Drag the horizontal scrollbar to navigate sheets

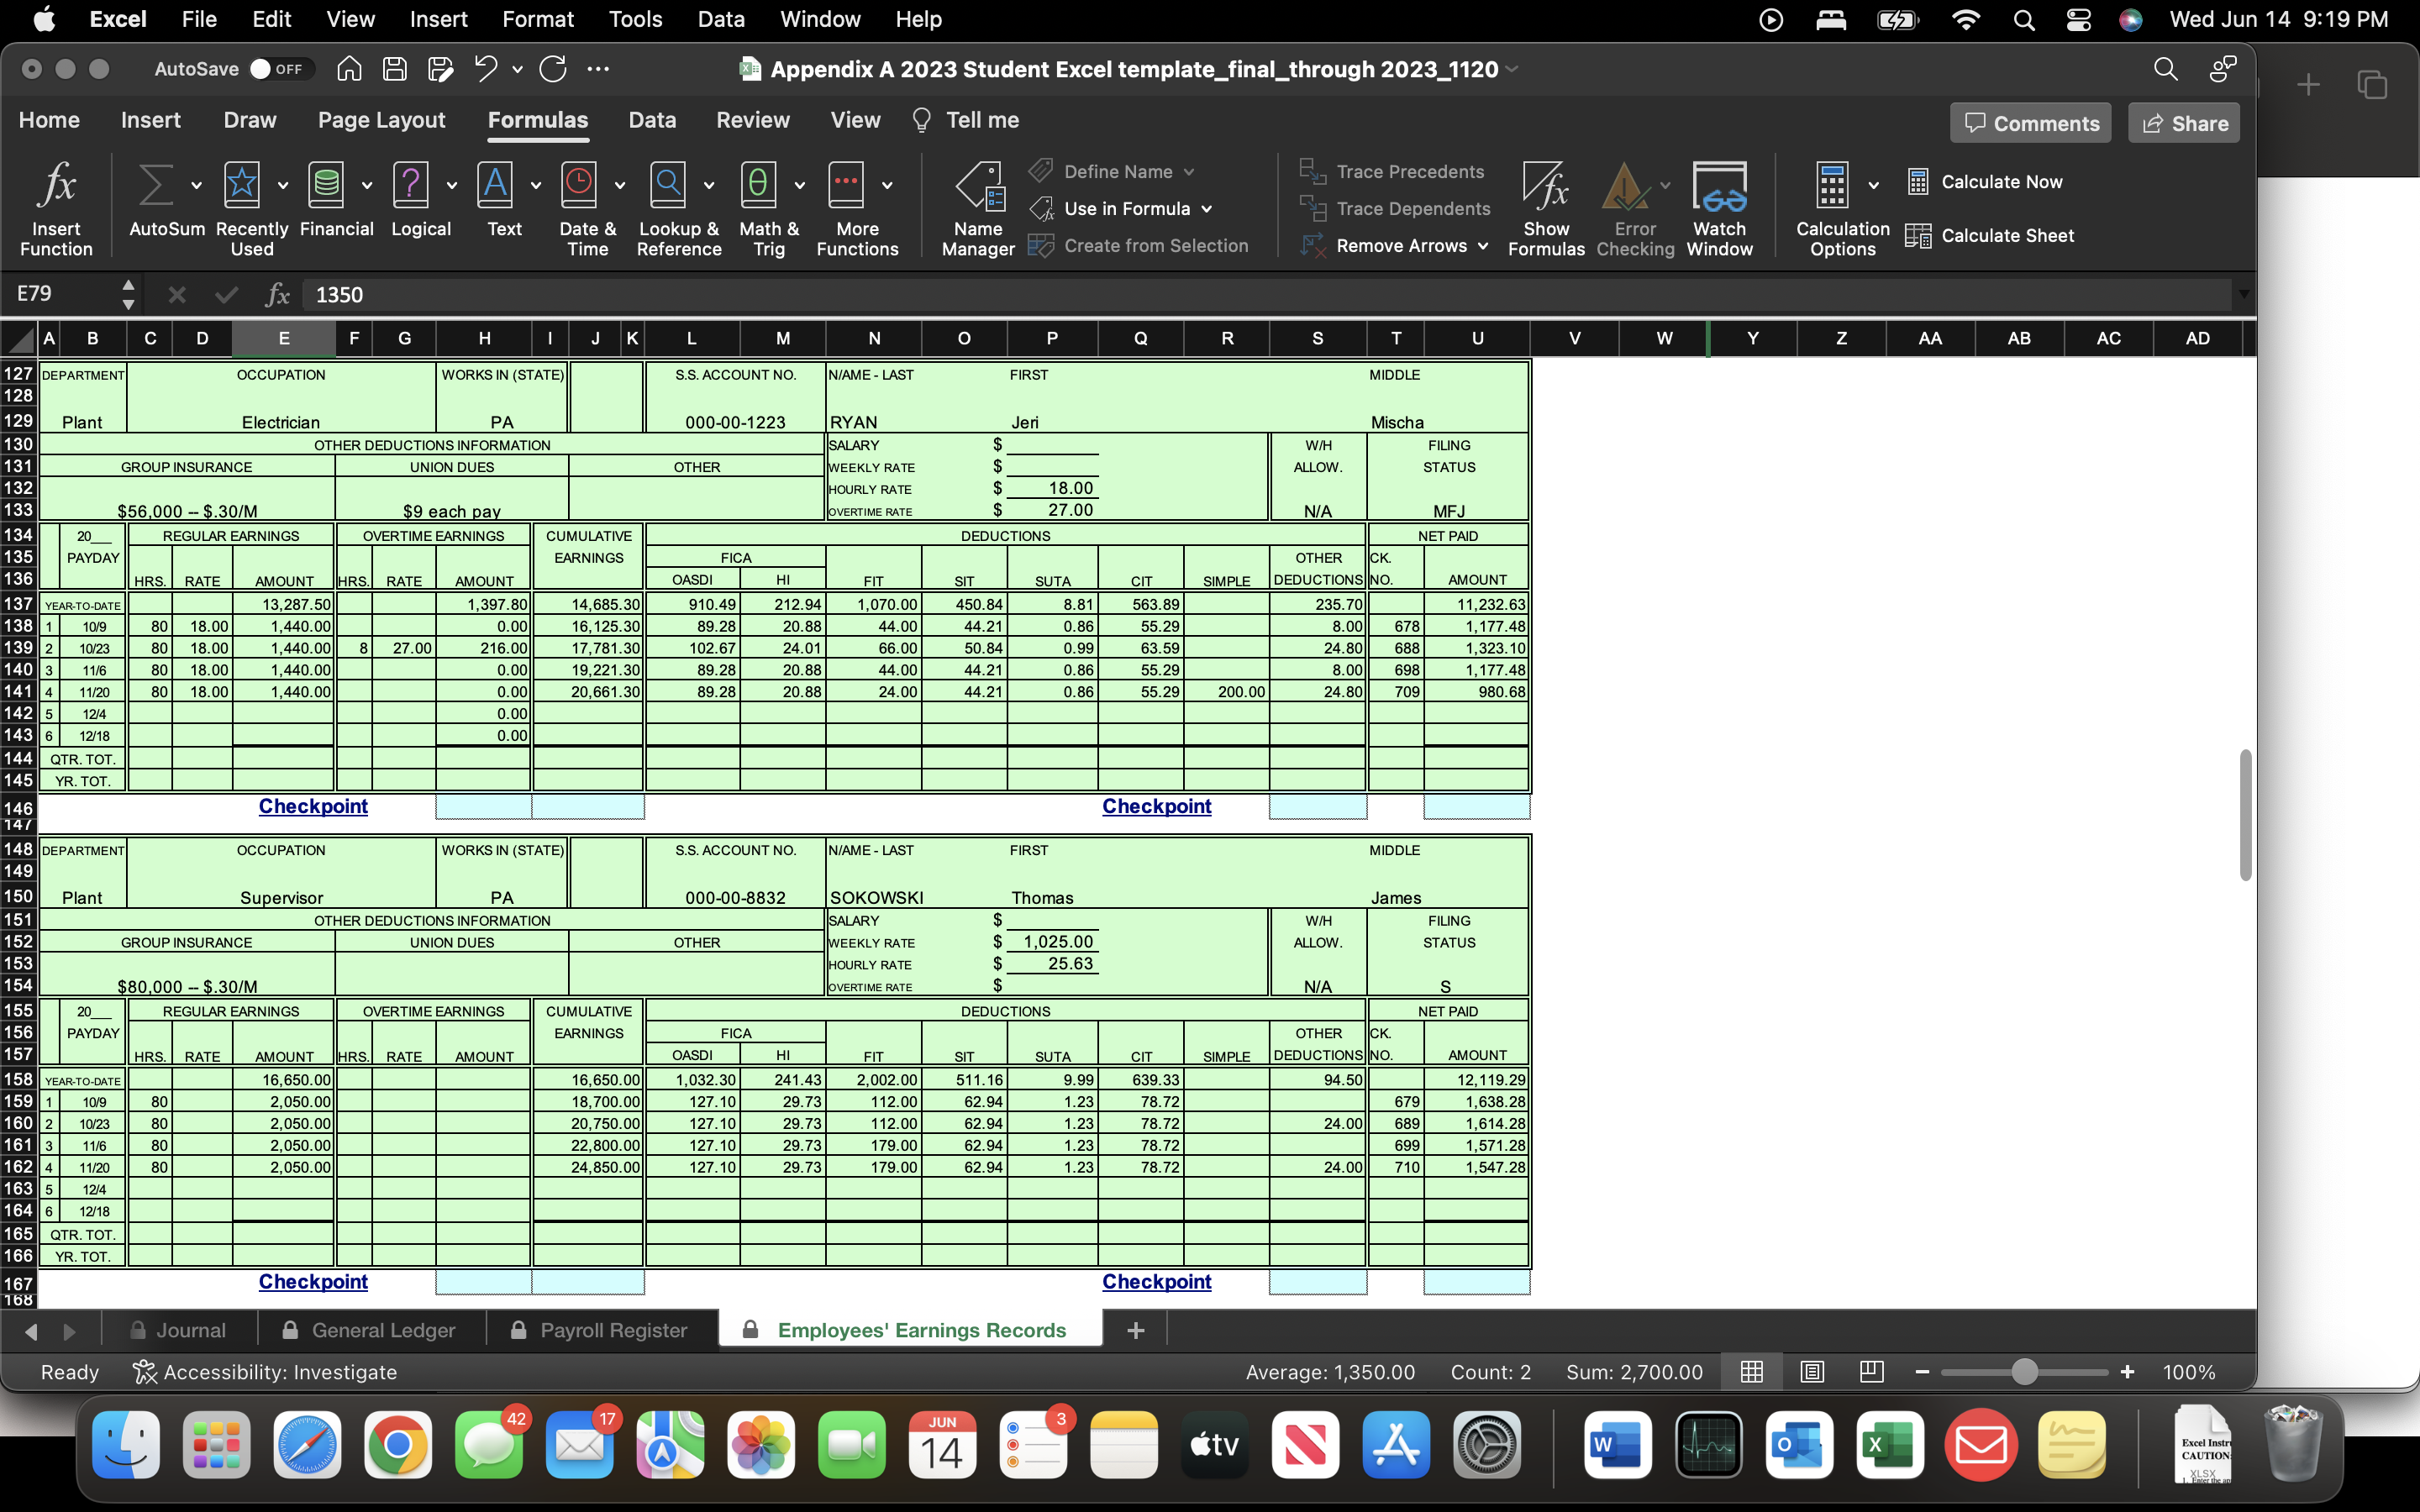point(50,1331)
